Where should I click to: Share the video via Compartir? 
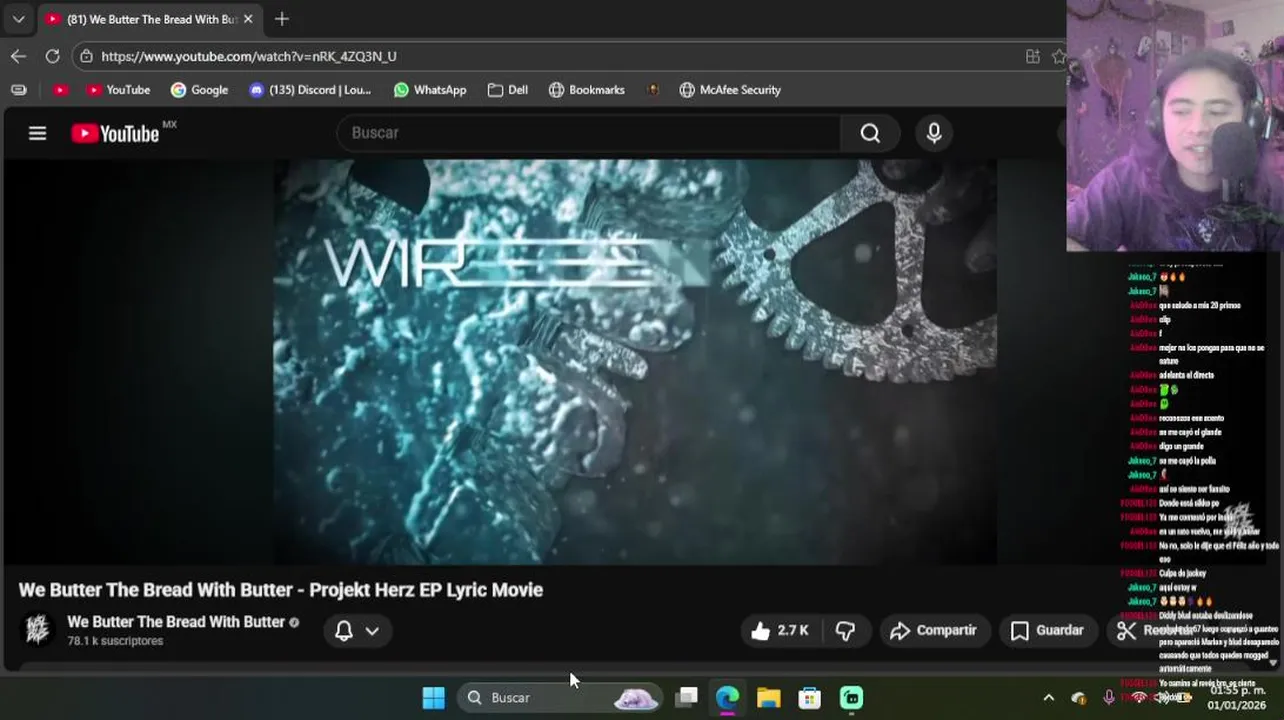pos(933,630)
